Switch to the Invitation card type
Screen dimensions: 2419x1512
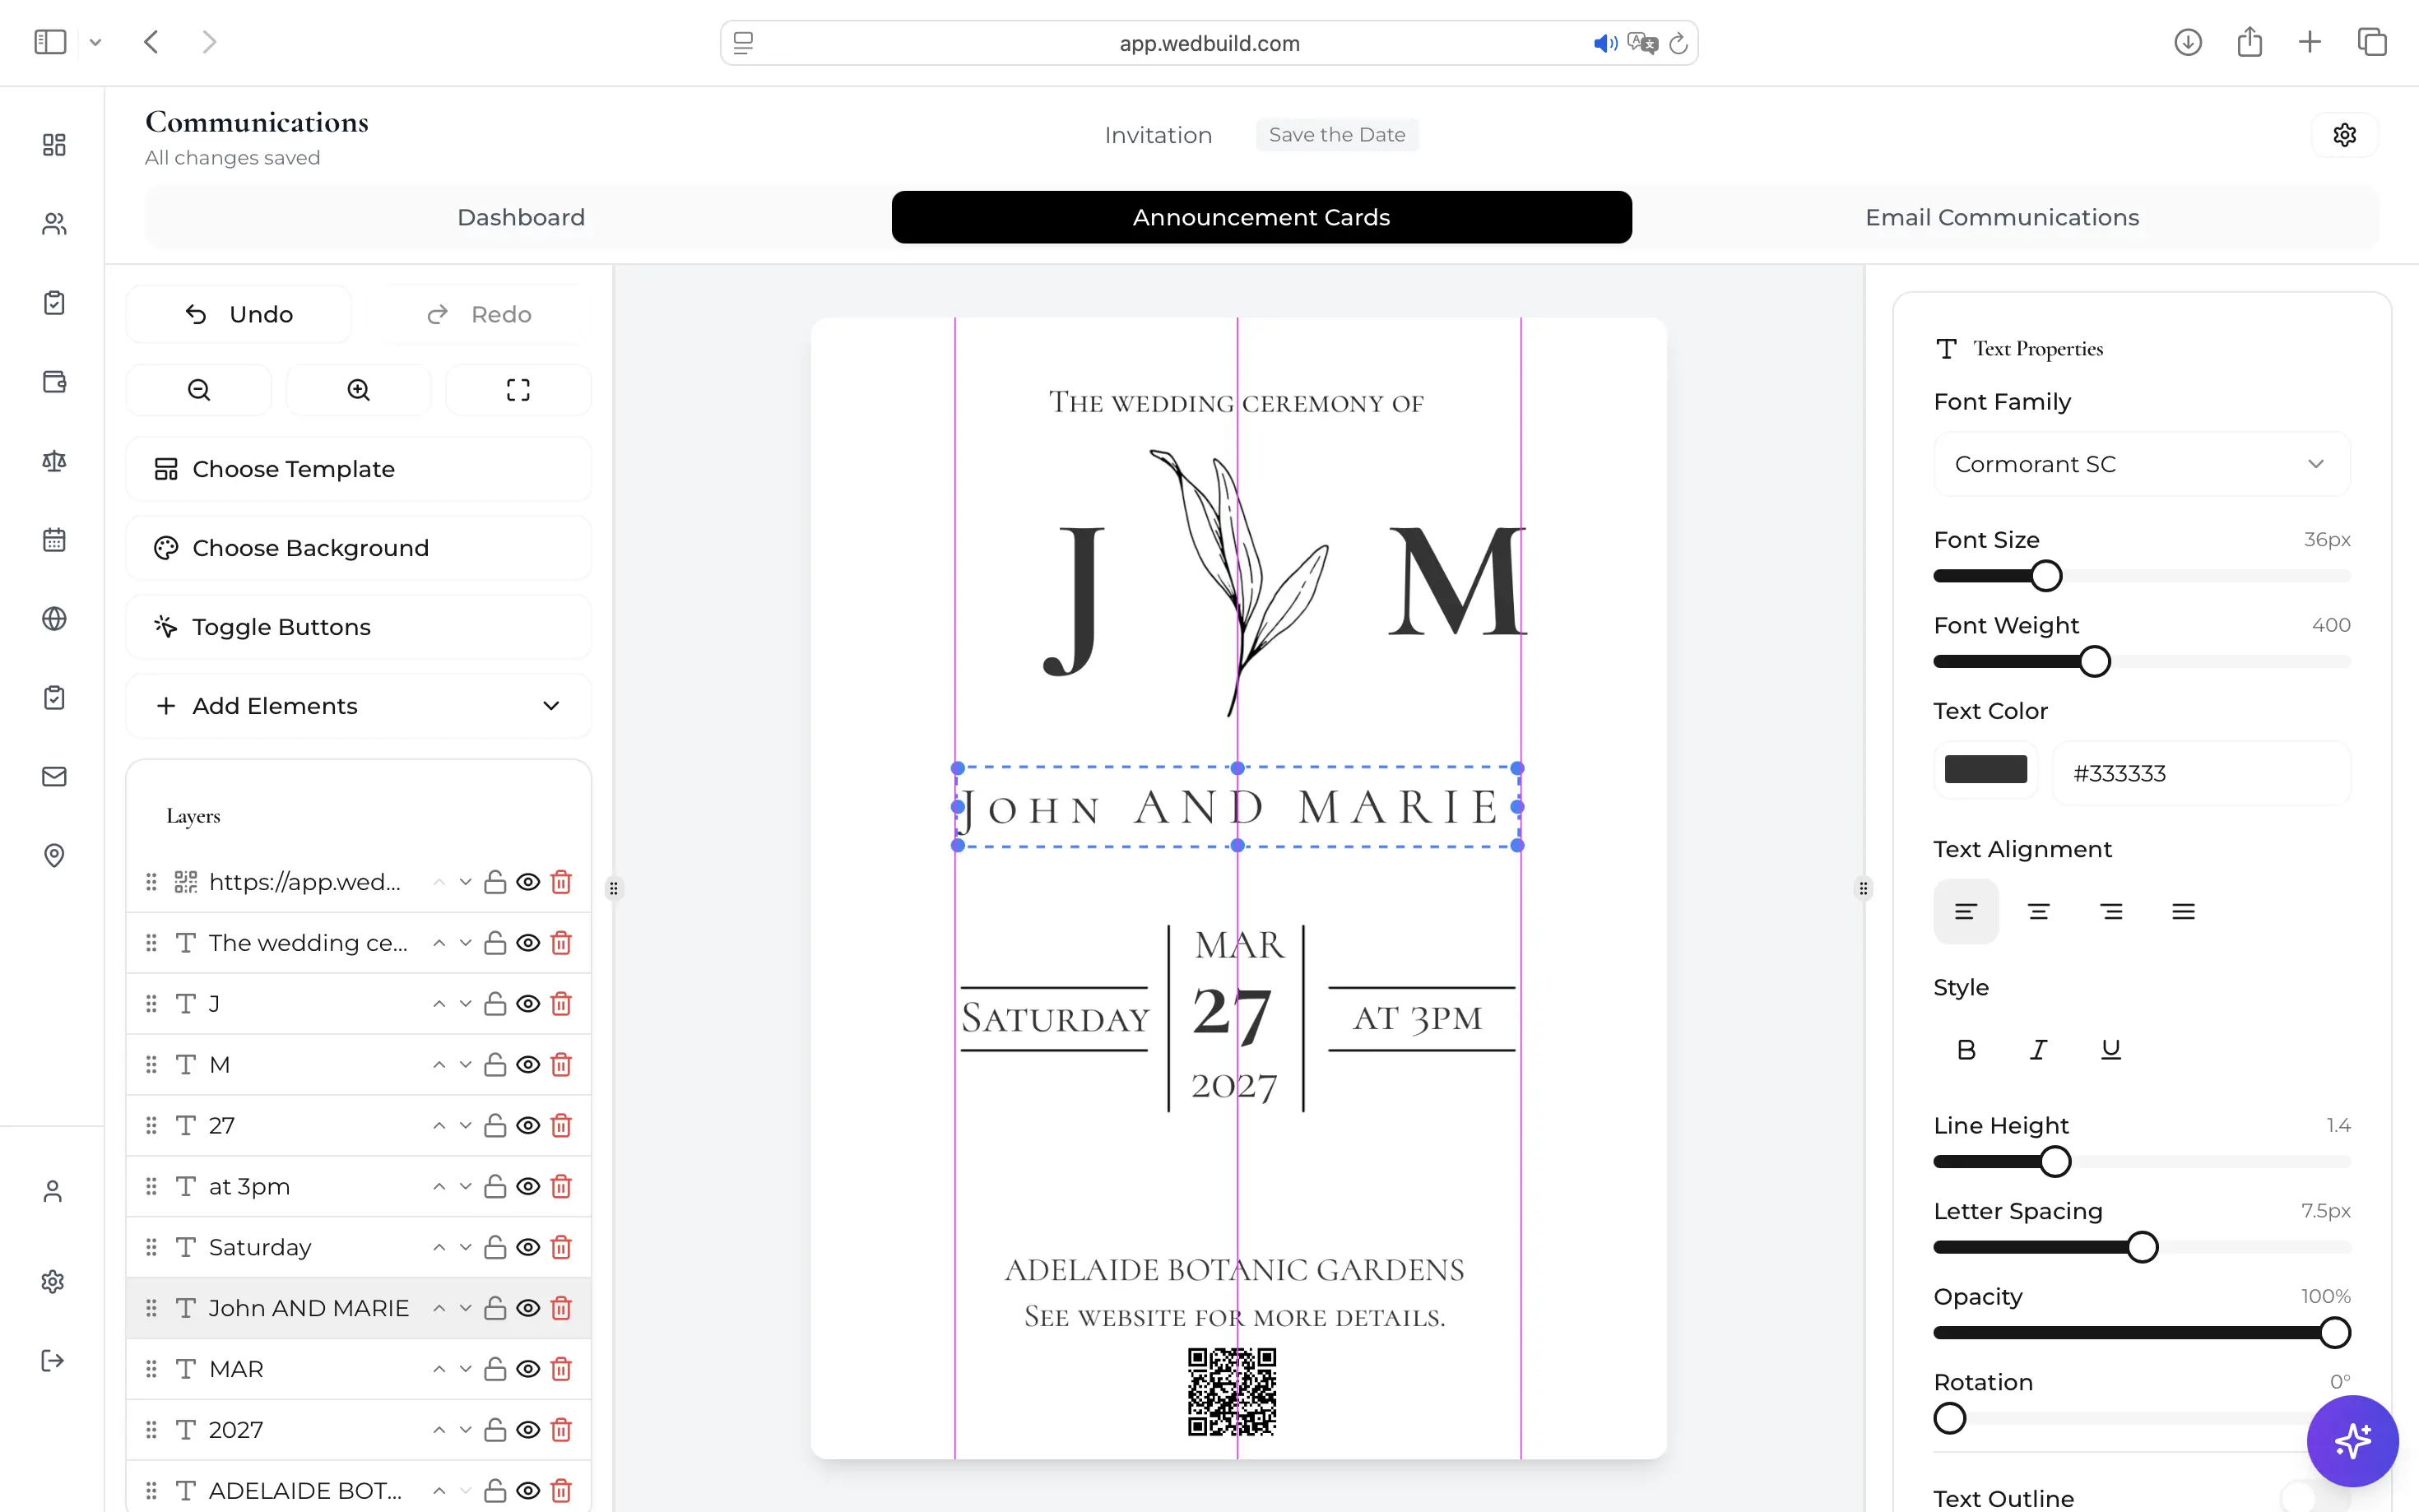coord(1158,135)
